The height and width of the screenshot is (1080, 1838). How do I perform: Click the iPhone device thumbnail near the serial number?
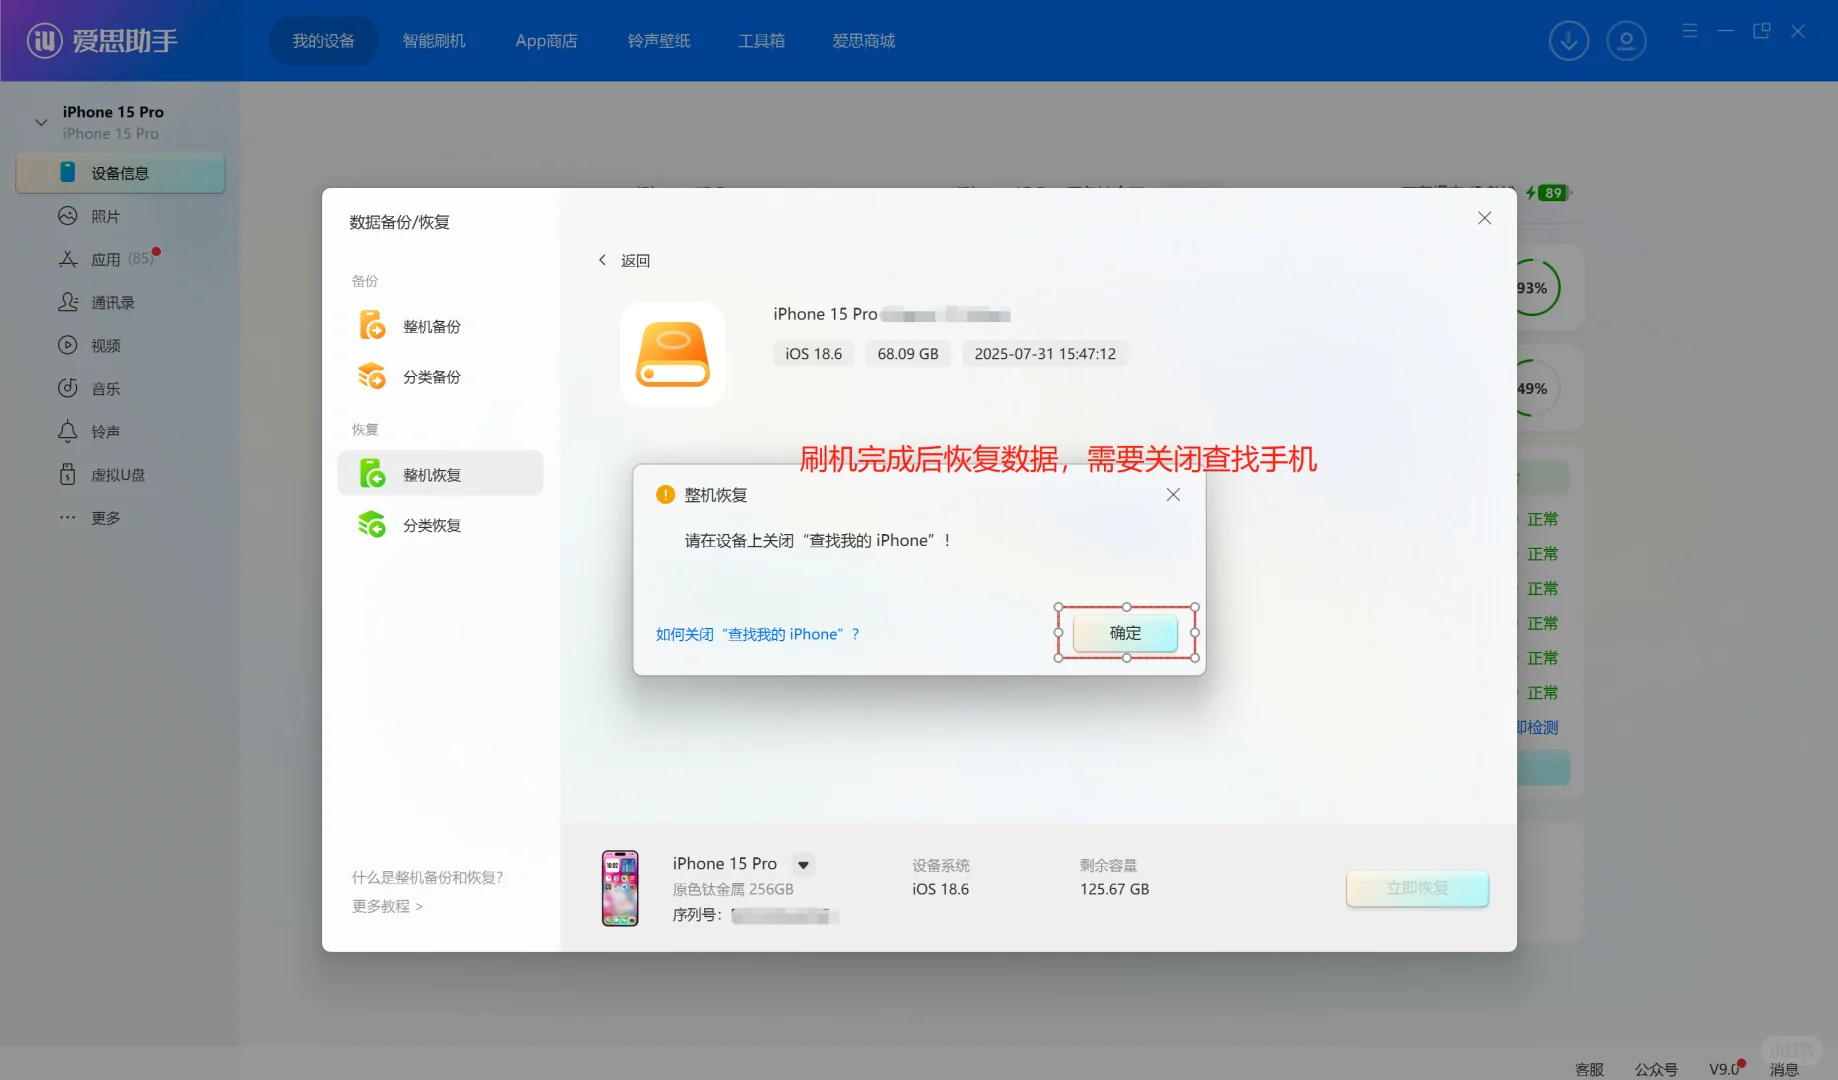tap(620, 888)
